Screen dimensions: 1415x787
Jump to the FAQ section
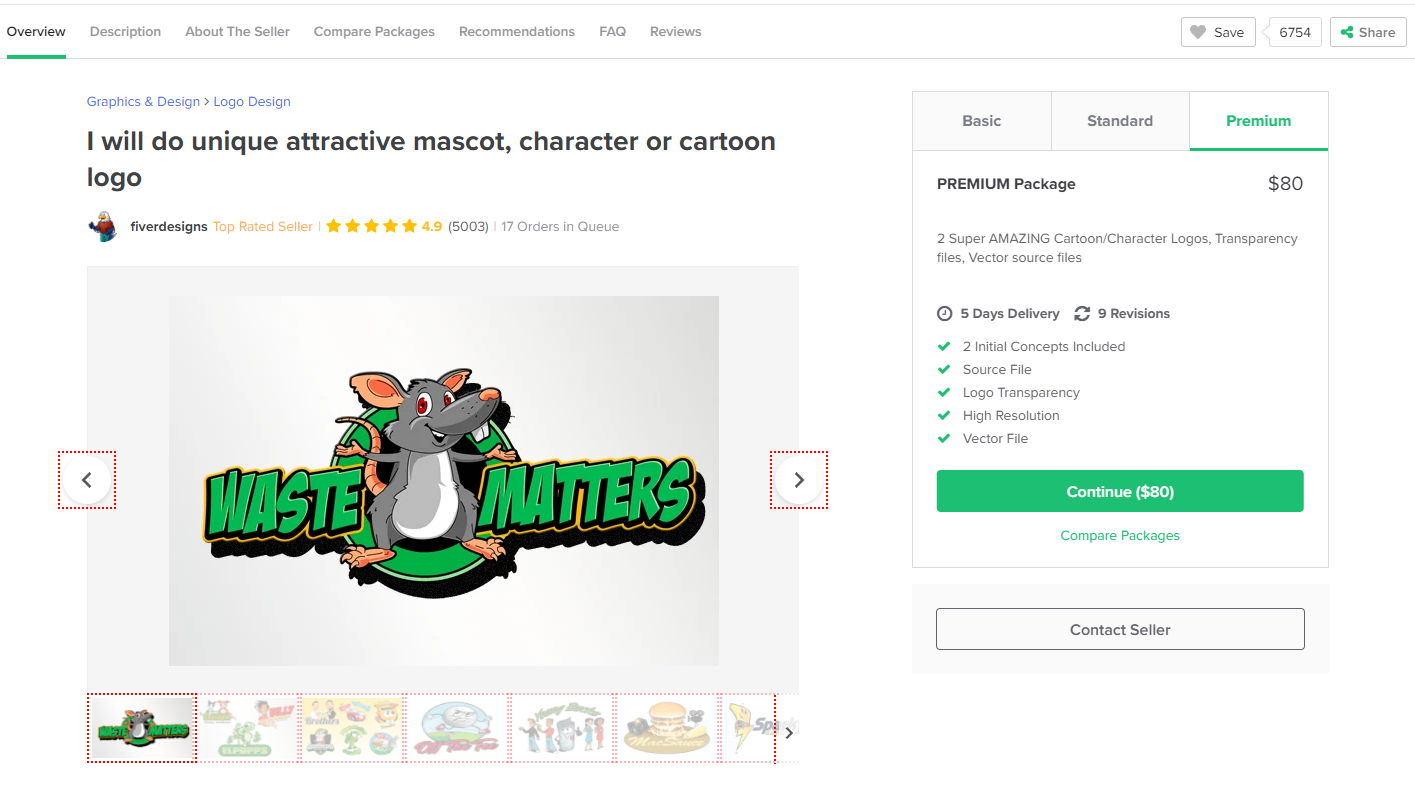(613, 32)
